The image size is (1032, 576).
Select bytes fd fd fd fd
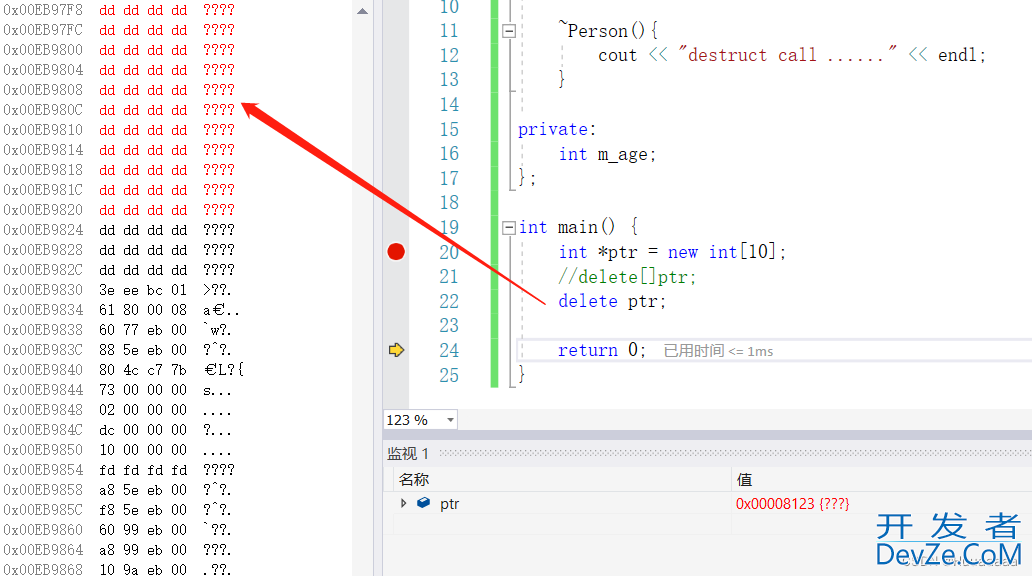(x=143, y=470)
